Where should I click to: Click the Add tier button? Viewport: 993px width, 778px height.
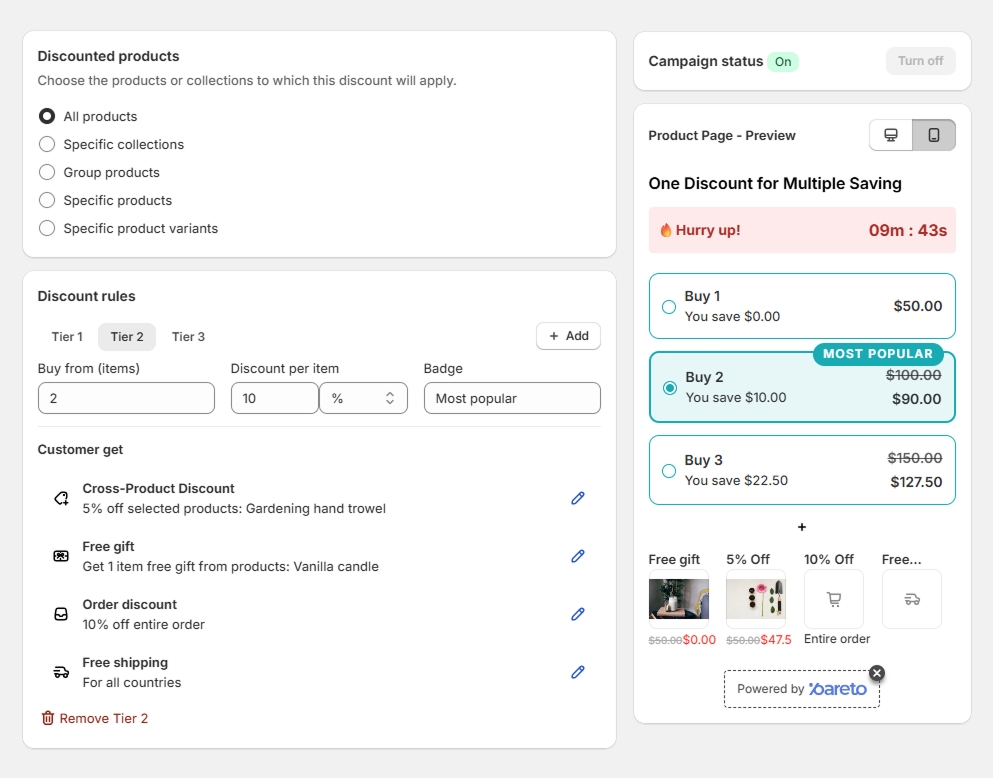point(568,336)
